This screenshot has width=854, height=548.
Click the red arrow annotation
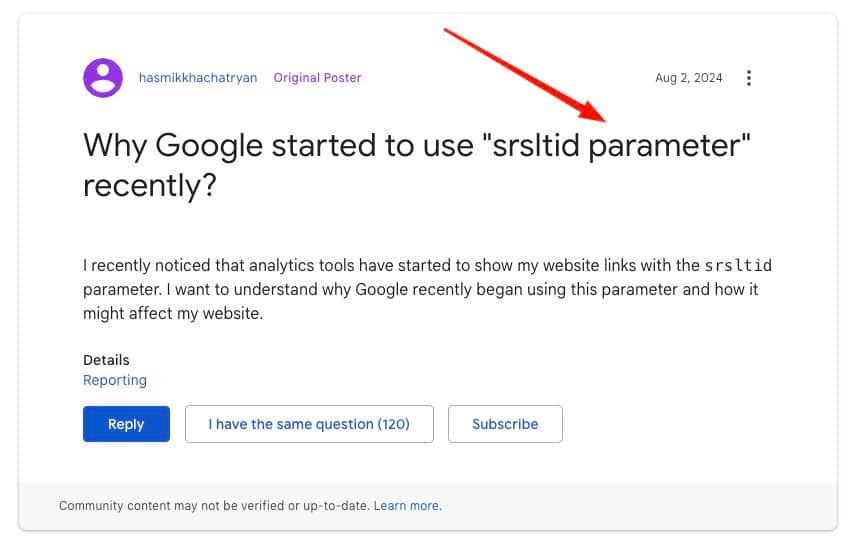pyautogui.click(x=524, y=75)
